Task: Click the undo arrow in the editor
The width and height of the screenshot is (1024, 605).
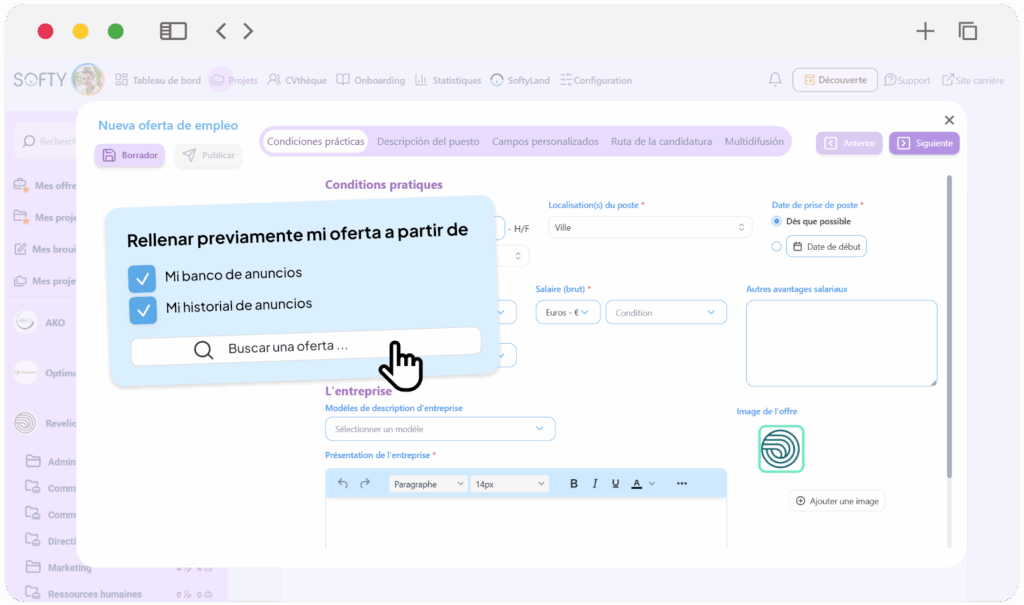Action: (343, 484)
